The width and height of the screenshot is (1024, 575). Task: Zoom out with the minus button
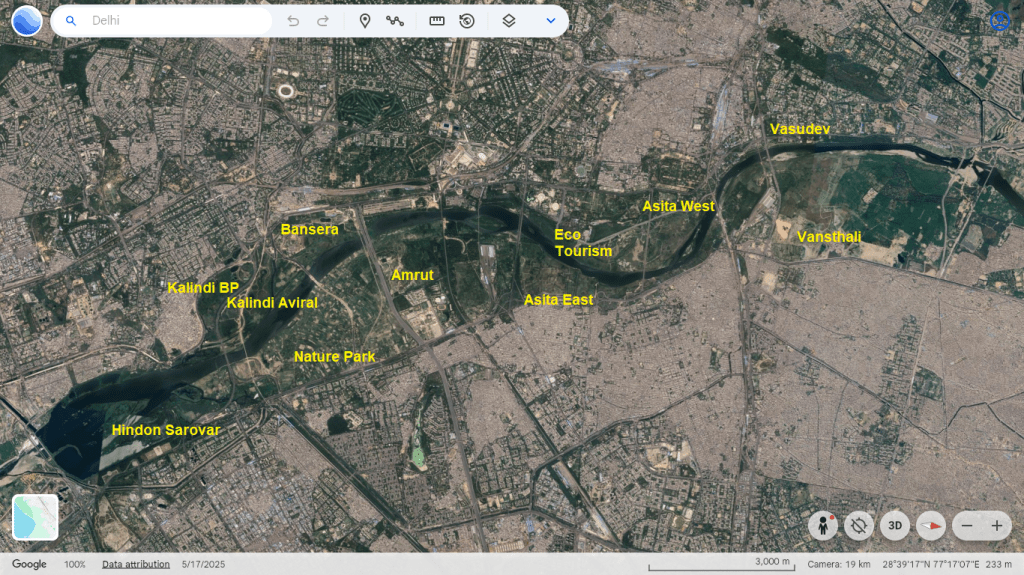(967, 525)
